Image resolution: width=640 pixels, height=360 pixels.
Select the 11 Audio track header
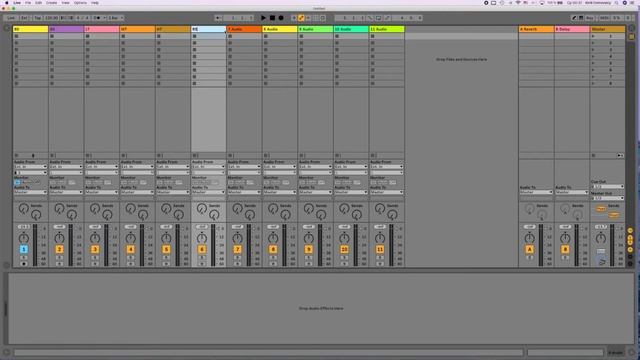[387, 29]
